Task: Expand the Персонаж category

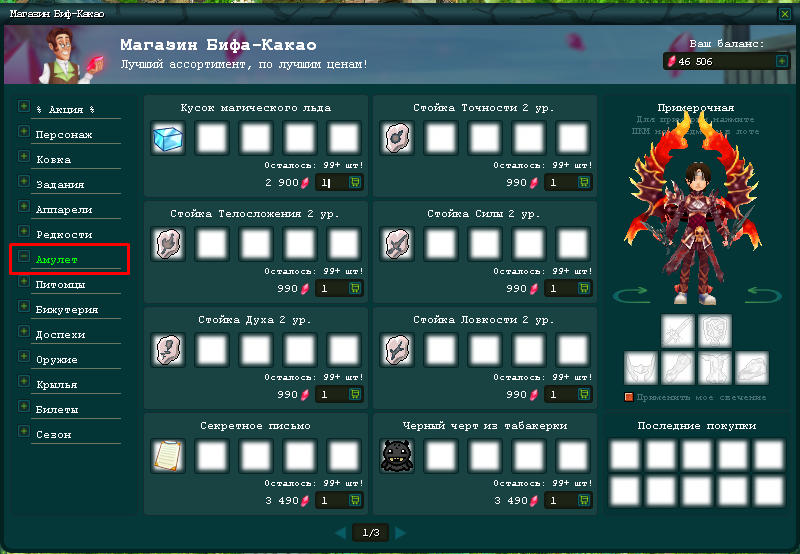Action: [x=23, y=131]
